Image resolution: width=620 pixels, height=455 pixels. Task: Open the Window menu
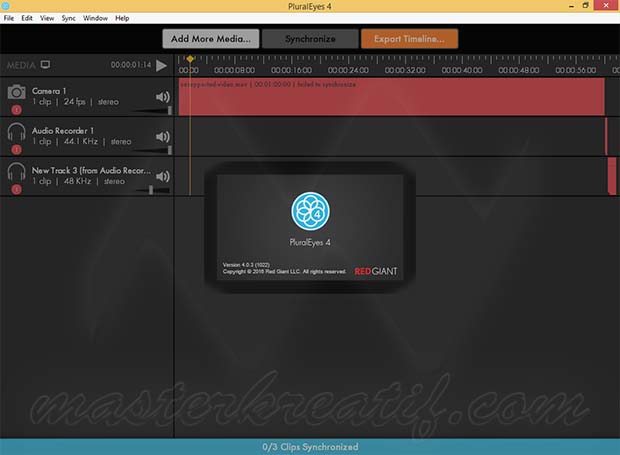(x=95, y=18)
